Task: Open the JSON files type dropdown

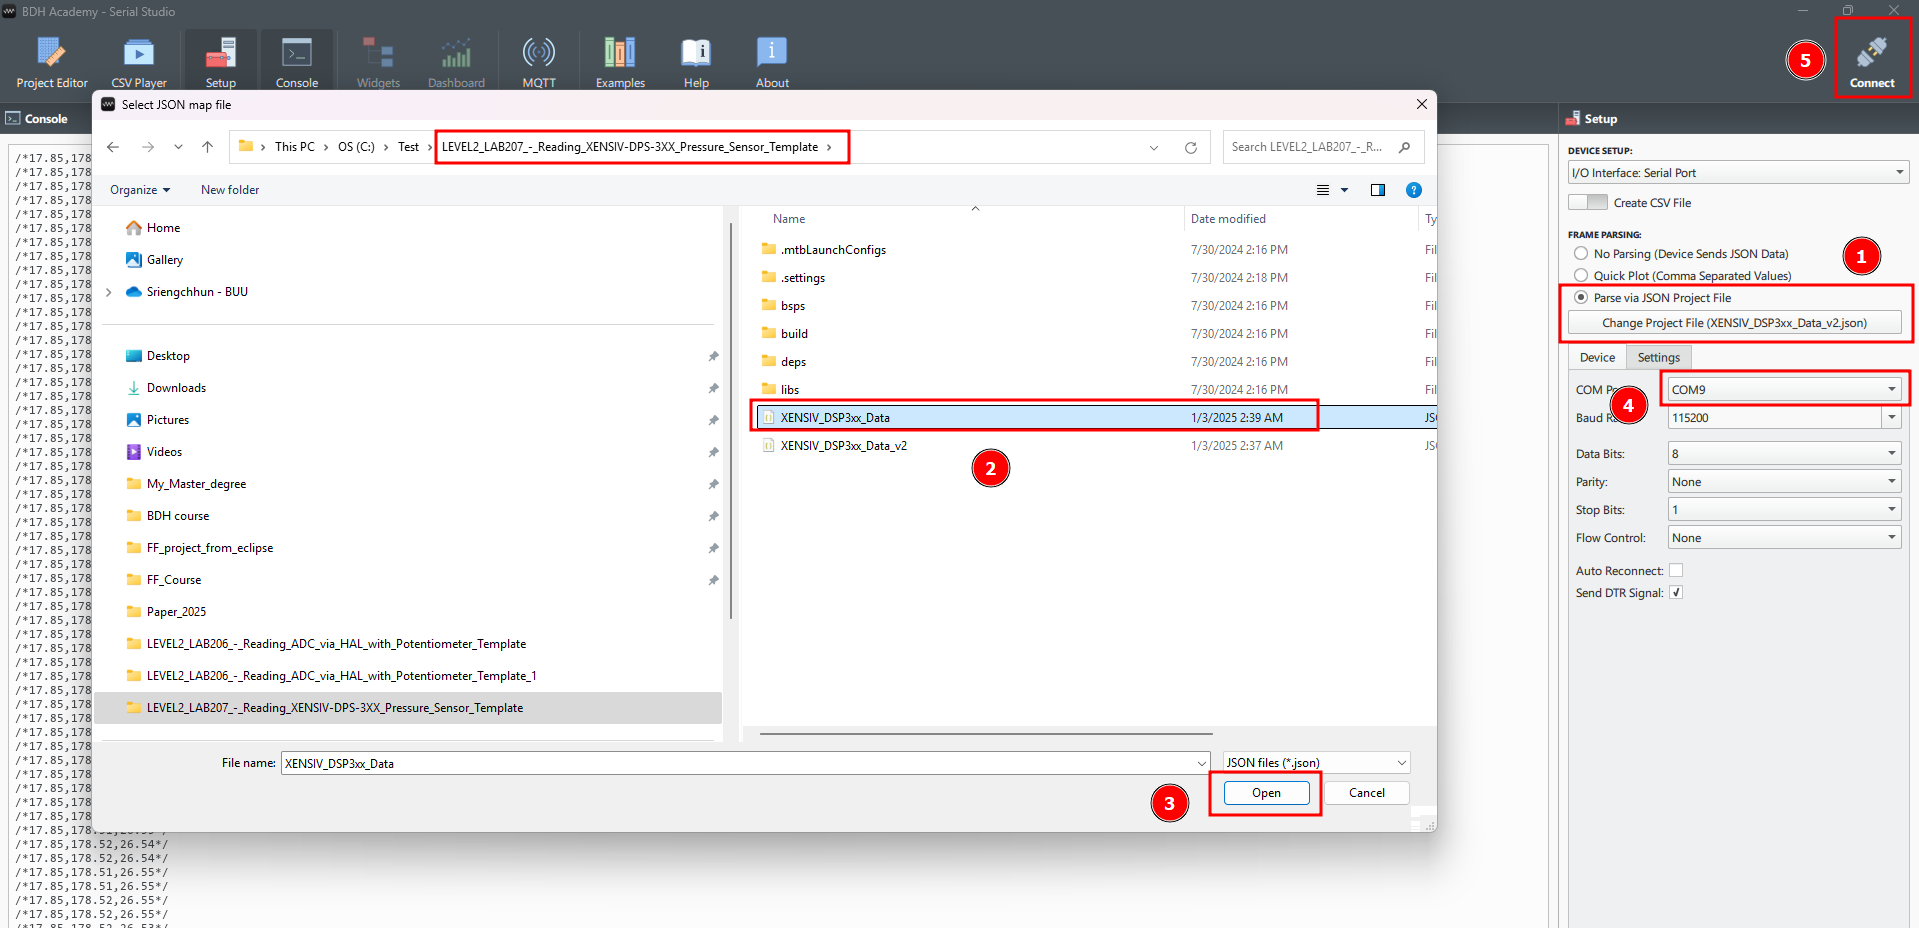Action: 1316,763
